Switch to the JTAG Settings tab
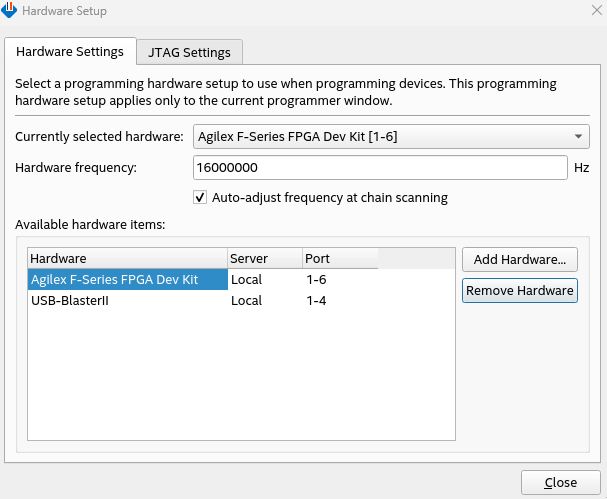 189,52
